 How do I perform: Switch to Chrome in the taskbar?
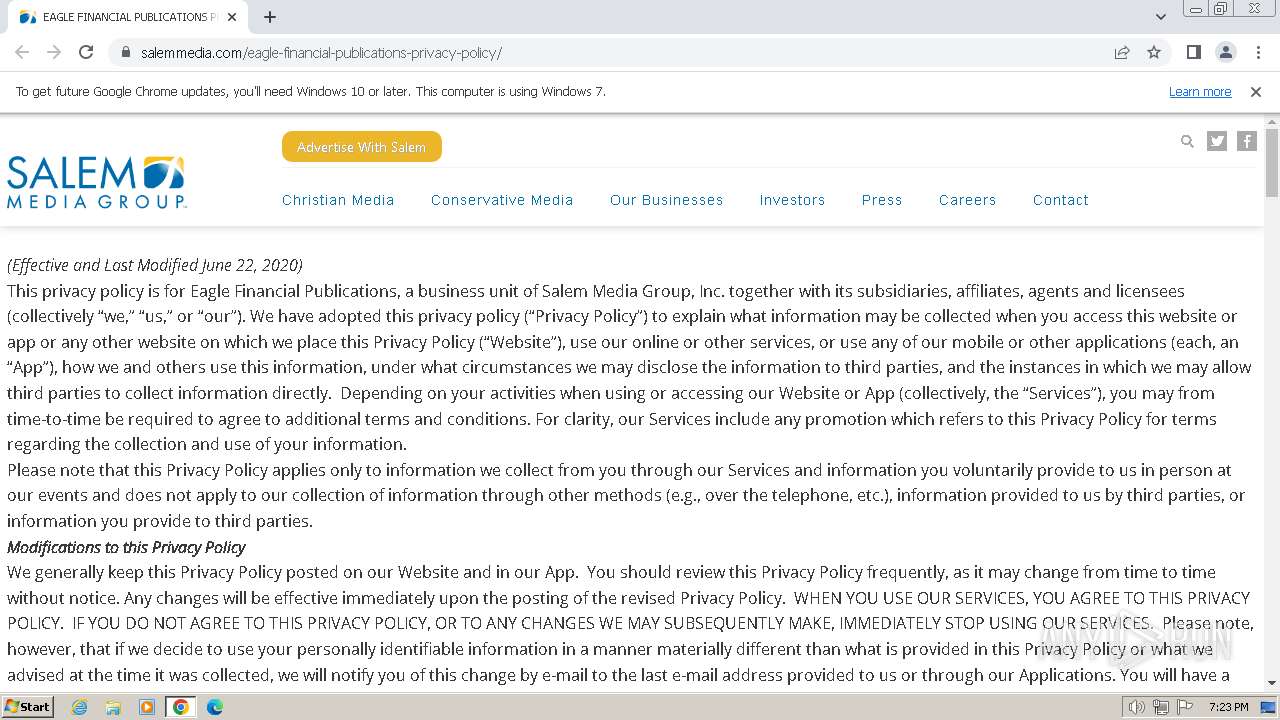point(181,707)
